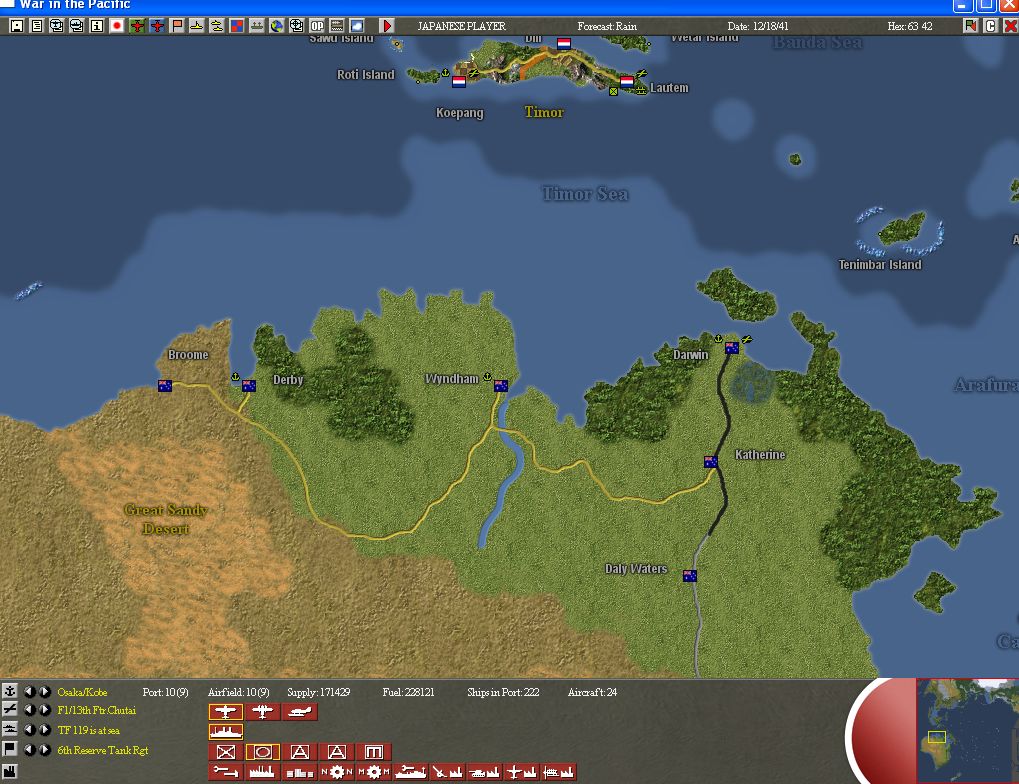This screenshot has width=1019, height=784.
Task: Select the Koepang Dutch flag on Timor
Action: 459,81
